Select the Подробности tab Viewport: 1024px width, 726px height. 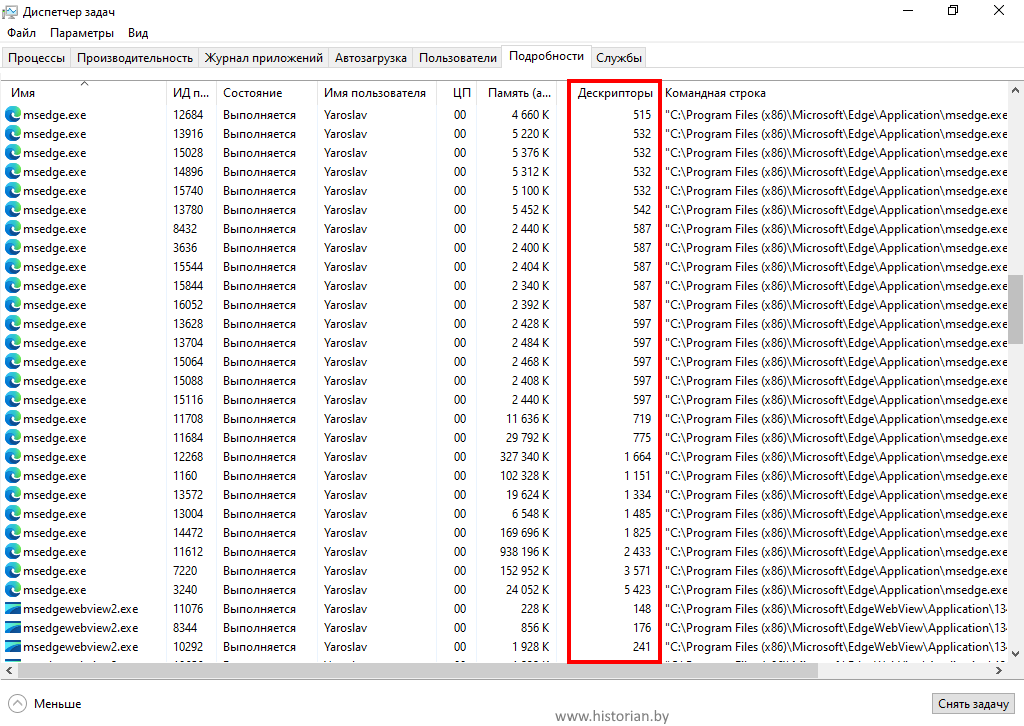click(546, 56)
